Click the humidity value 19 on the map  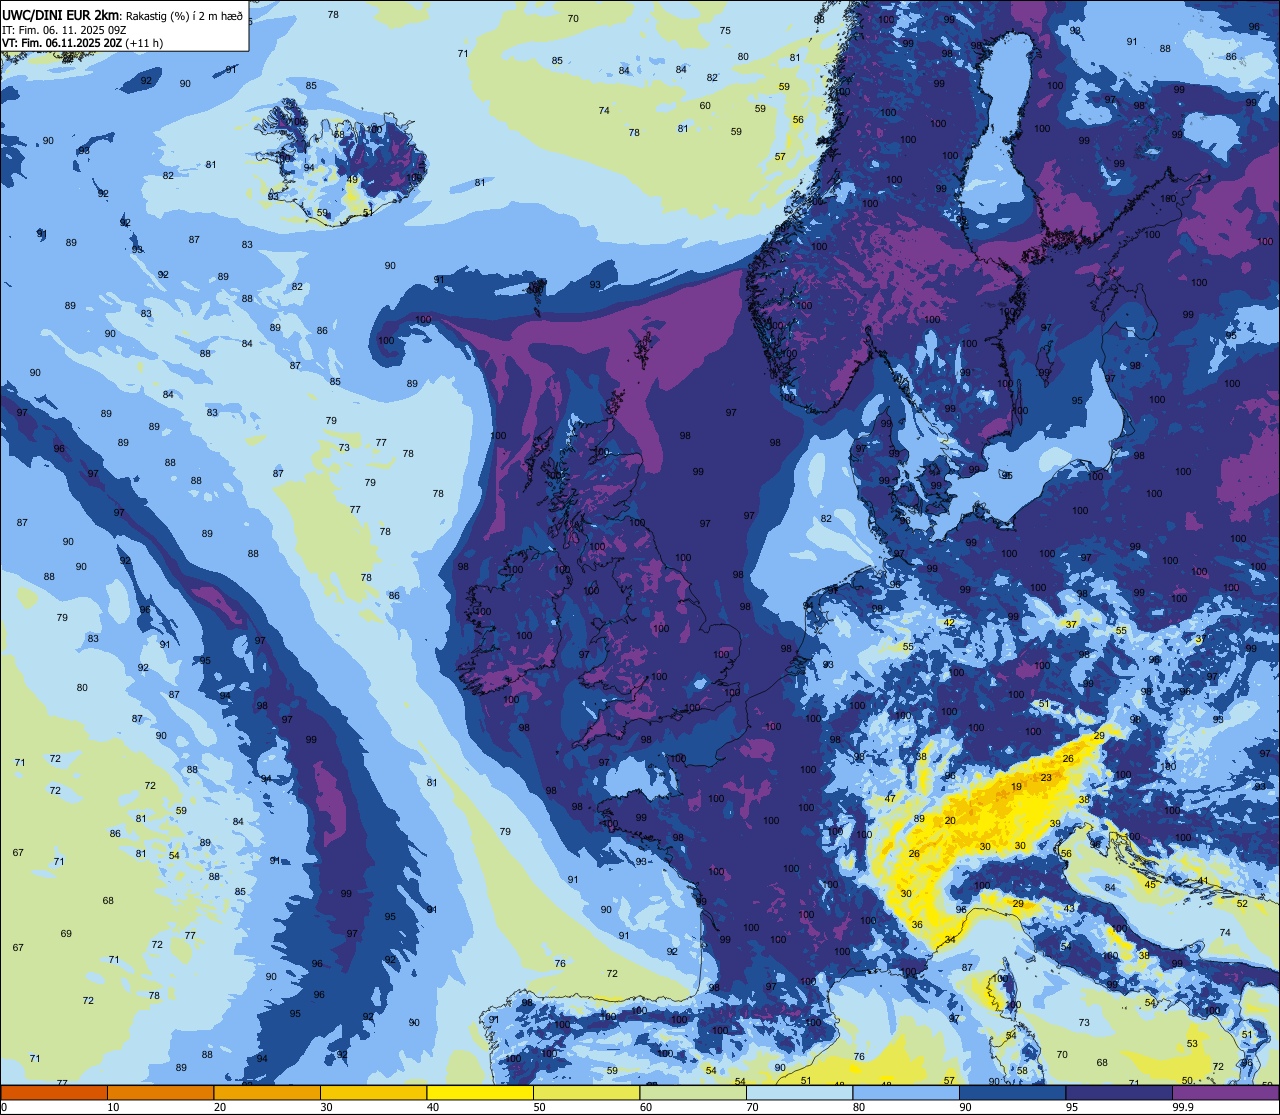[x=1016, y=787]
